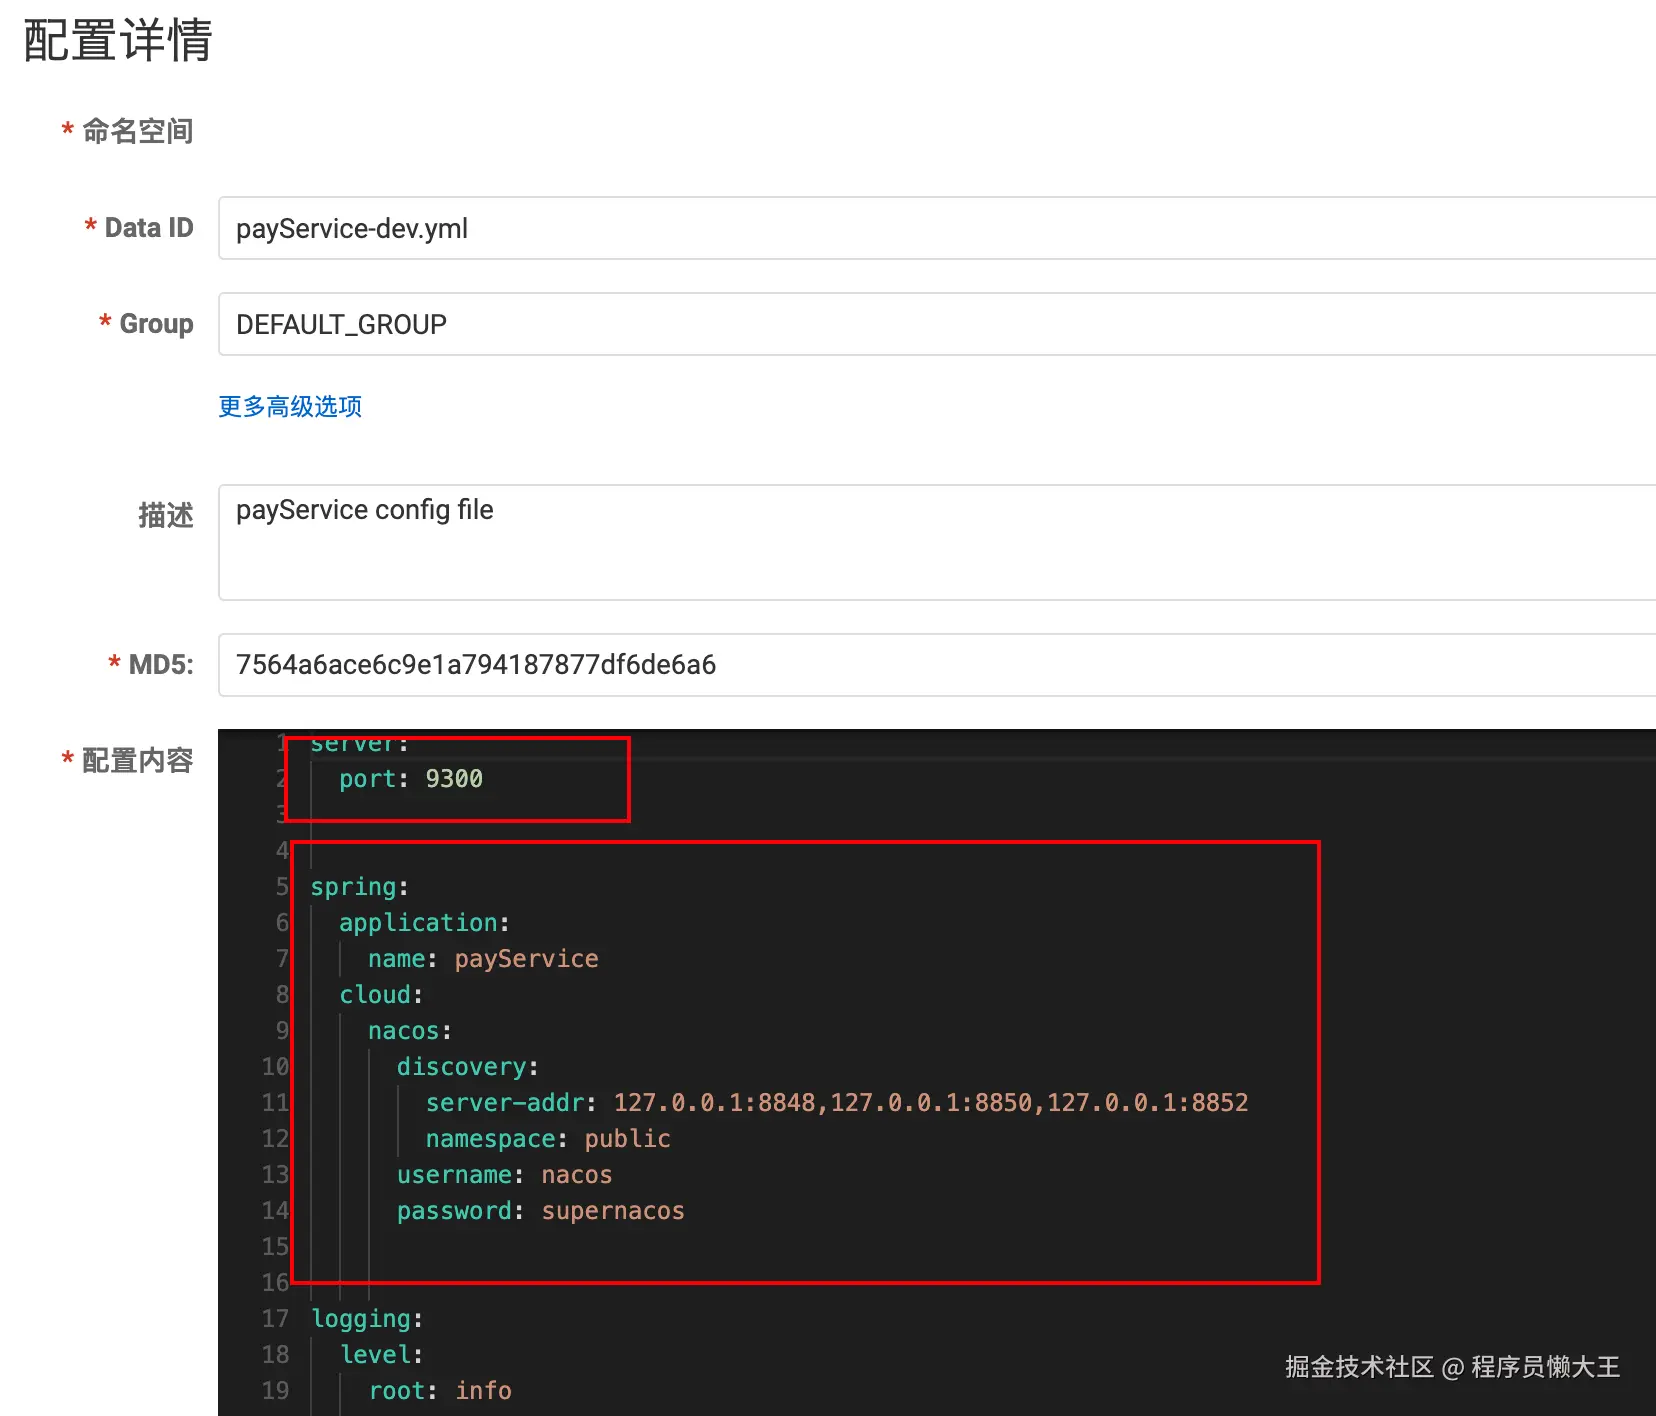This screenshot has width=1656, height=1416.
Task: Click the password: supernacos line
Action: [541, 1211]
